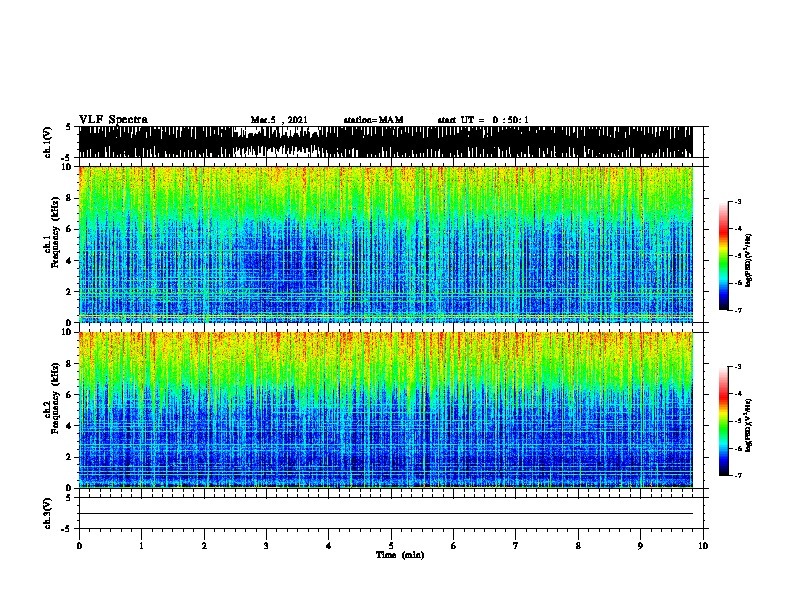Screen dimensions: 792x612
Task: Click the time axis tick label "4"
Action: click(x=329, y=546)
